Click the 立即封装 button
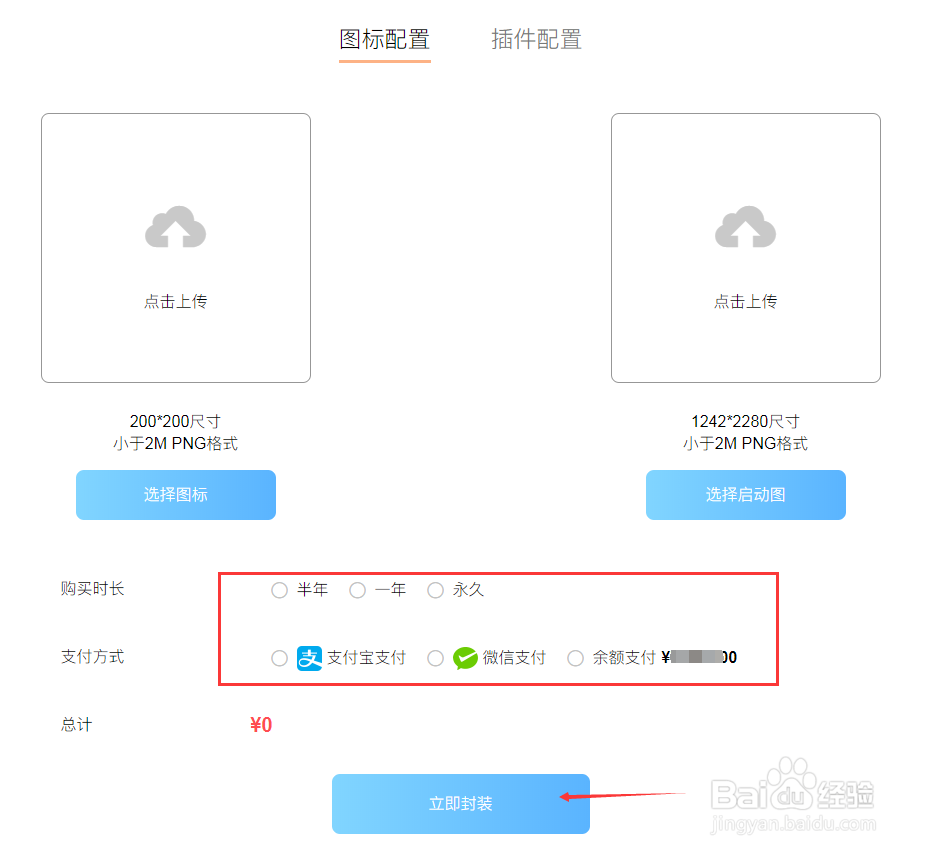 click(461, 804)
